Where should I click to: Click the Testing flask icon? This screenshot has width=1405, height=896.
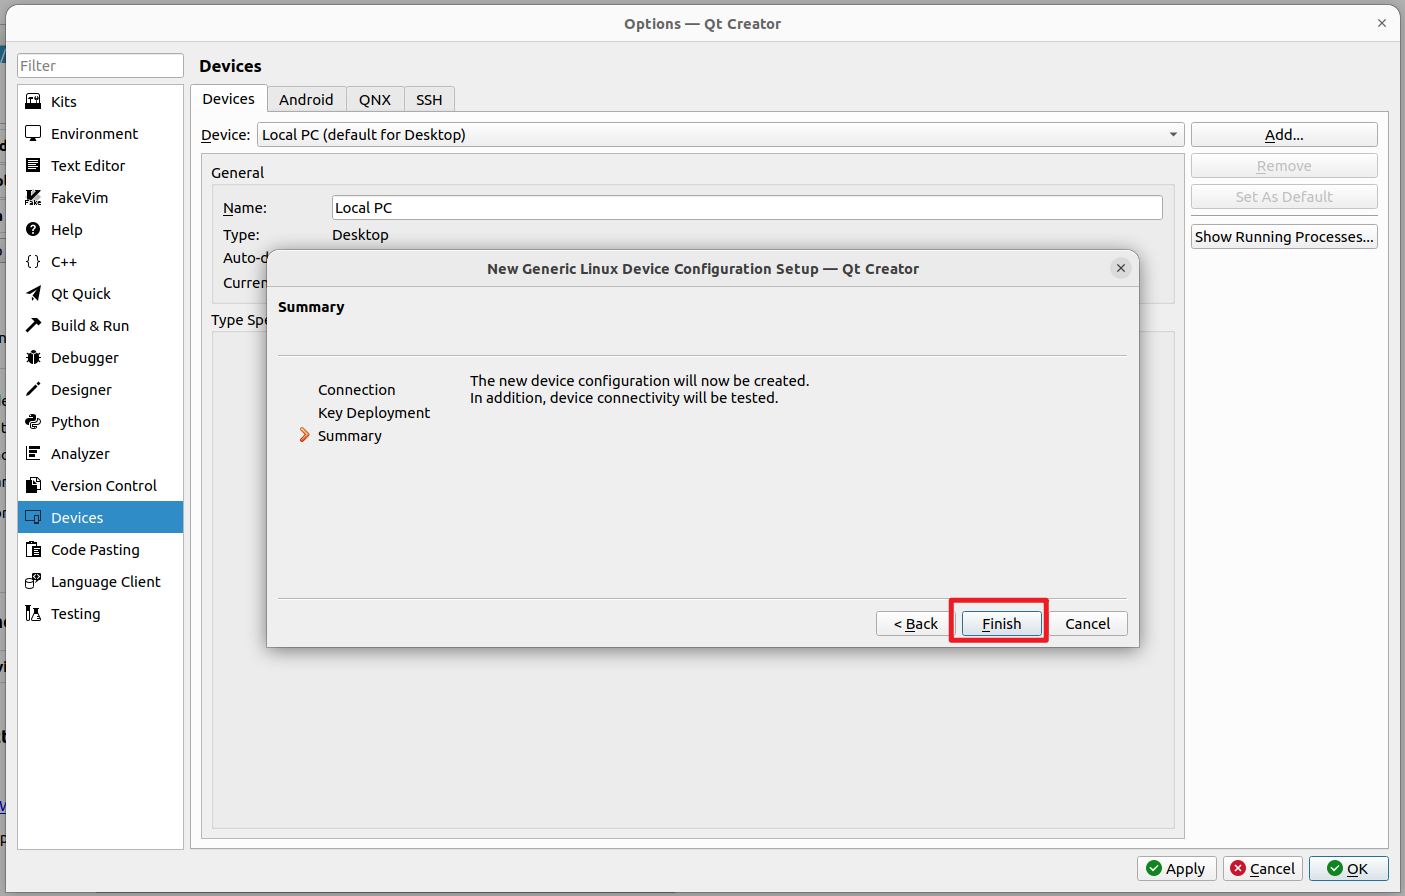point(33,613)
